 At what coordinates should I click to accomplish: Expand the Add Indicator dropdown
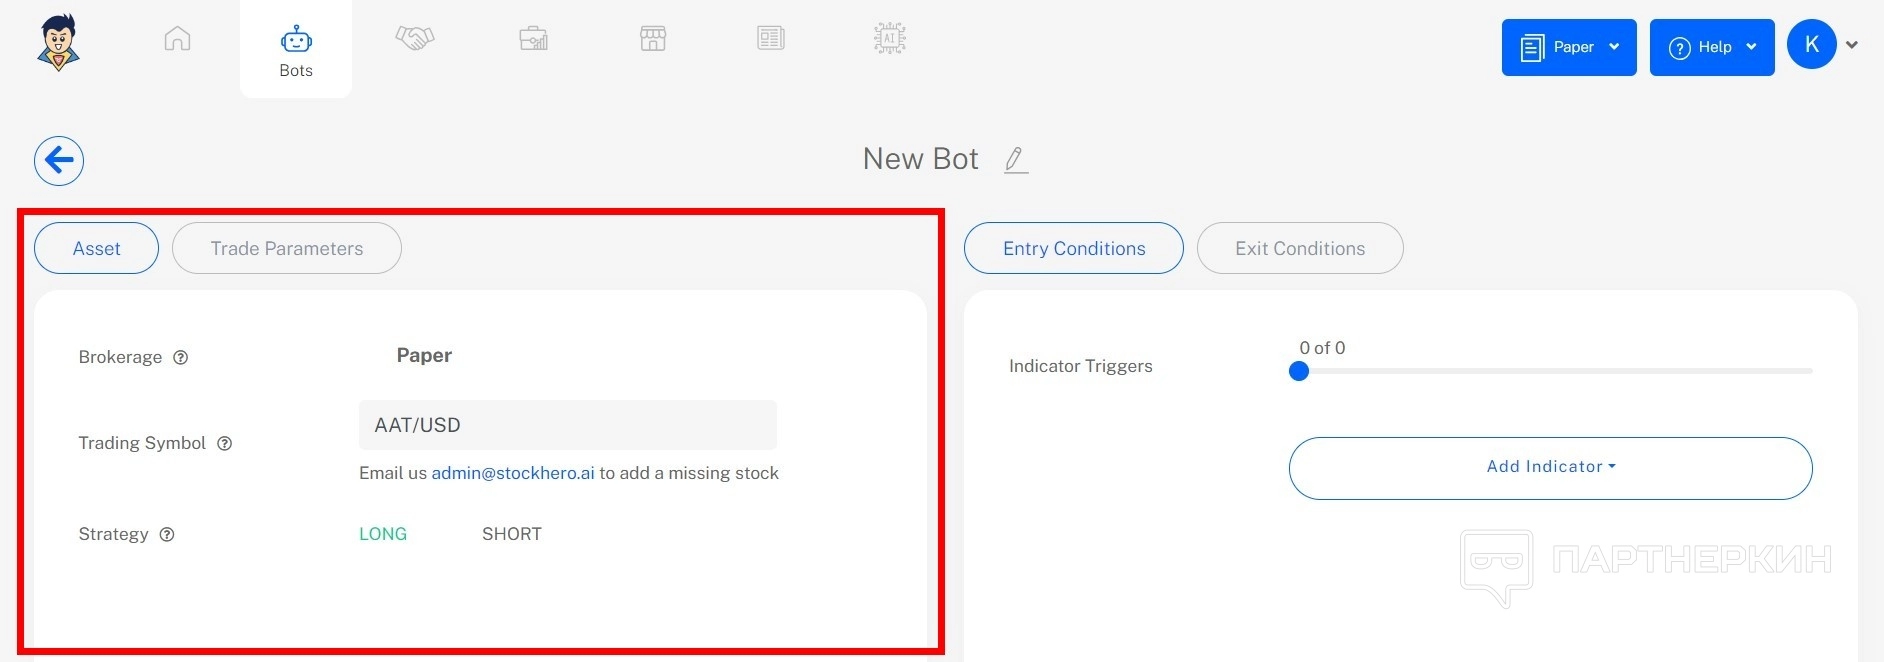[x=1550, y=467]
